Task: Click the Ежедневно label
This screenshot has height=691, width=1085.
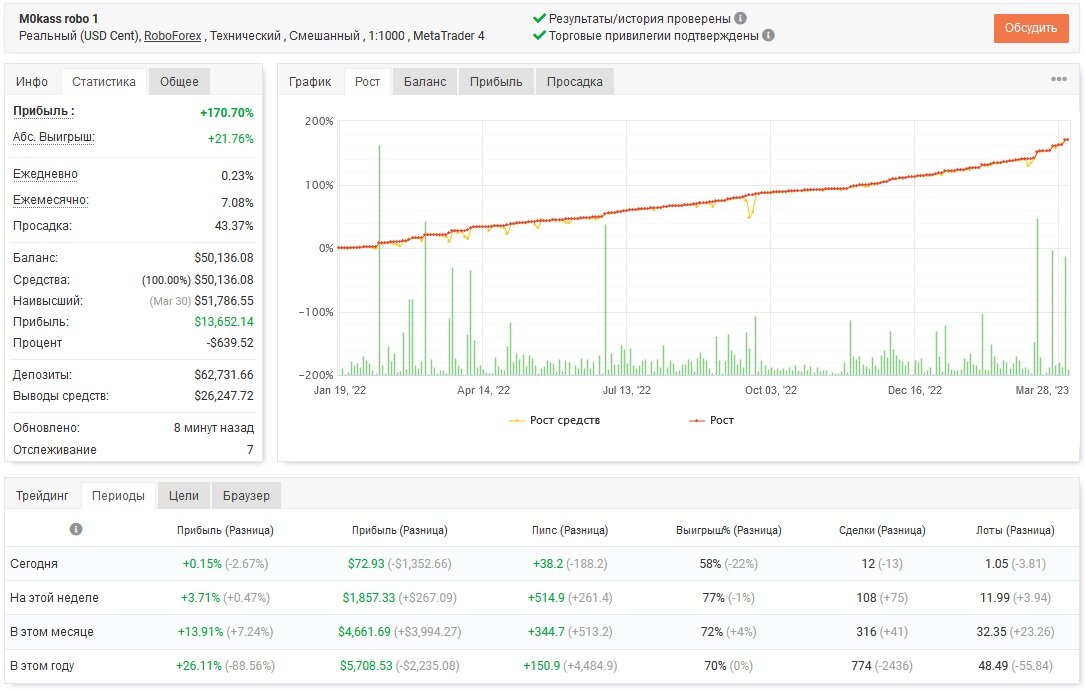Action: (x=45, y=174)
